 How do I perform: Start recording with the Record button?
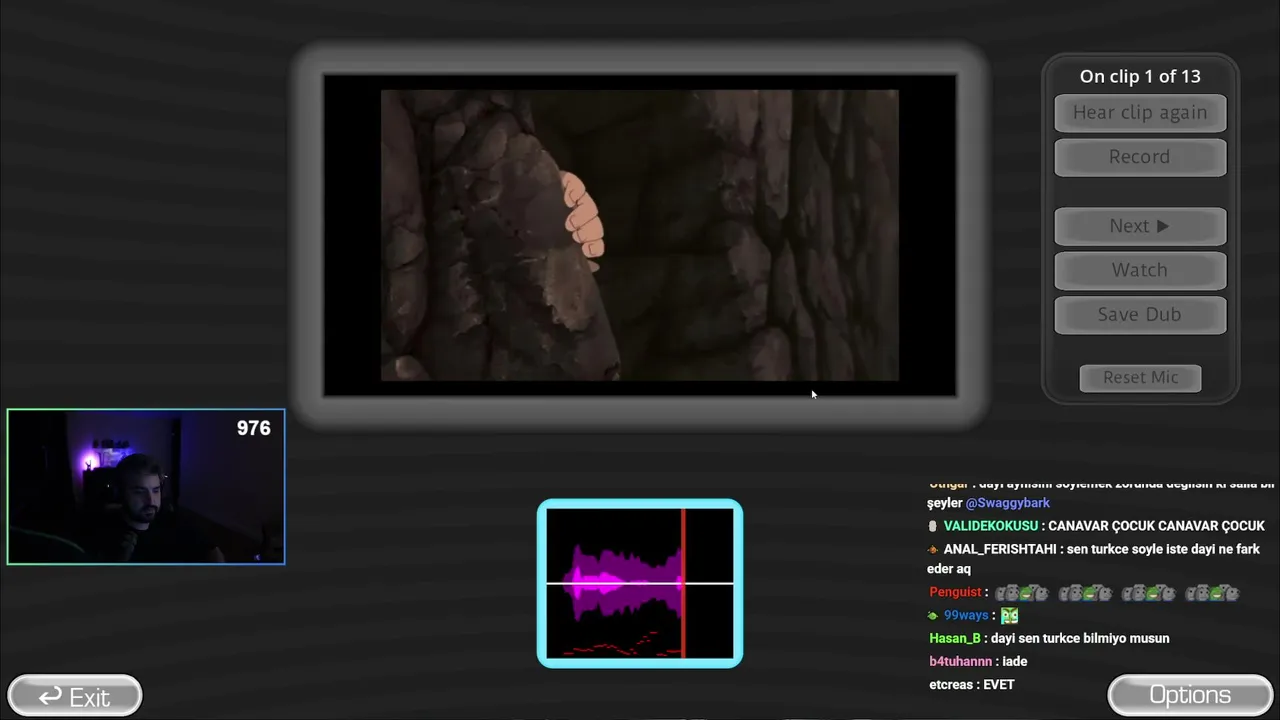[x=1140, y=157]
